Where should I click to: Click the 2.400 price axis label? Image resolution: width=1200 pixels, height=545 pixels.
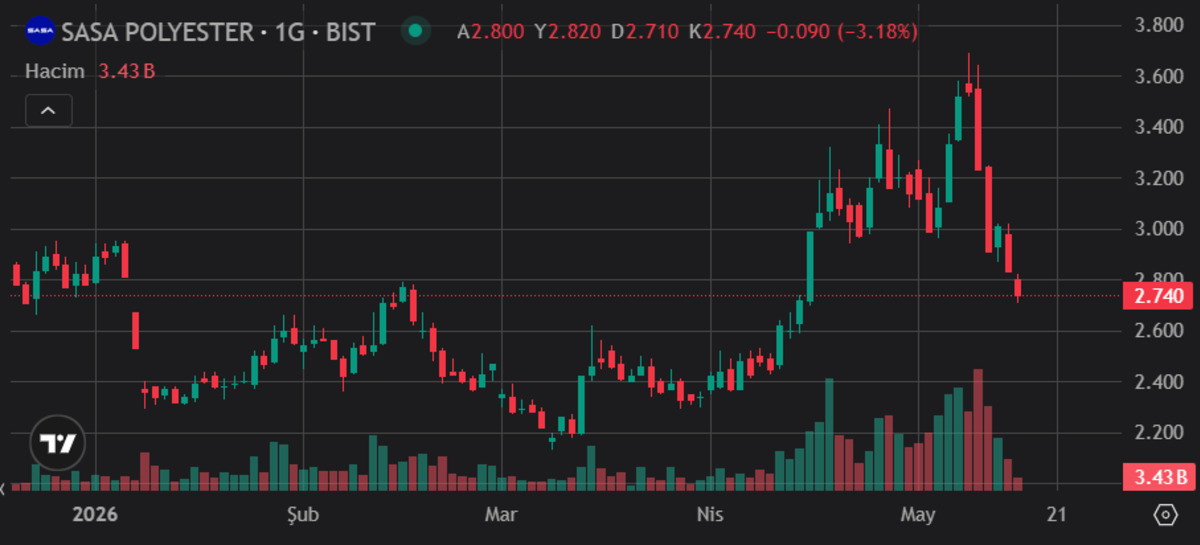click(1160, 382)
